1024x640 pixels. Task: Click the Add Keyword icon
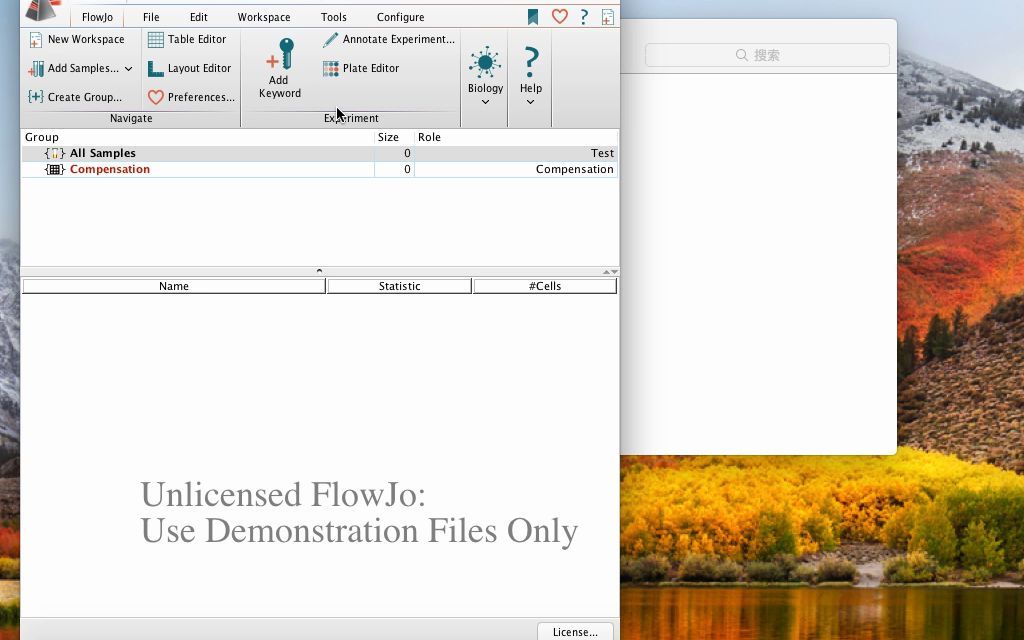pyautogui.click(x=279, y=55)
